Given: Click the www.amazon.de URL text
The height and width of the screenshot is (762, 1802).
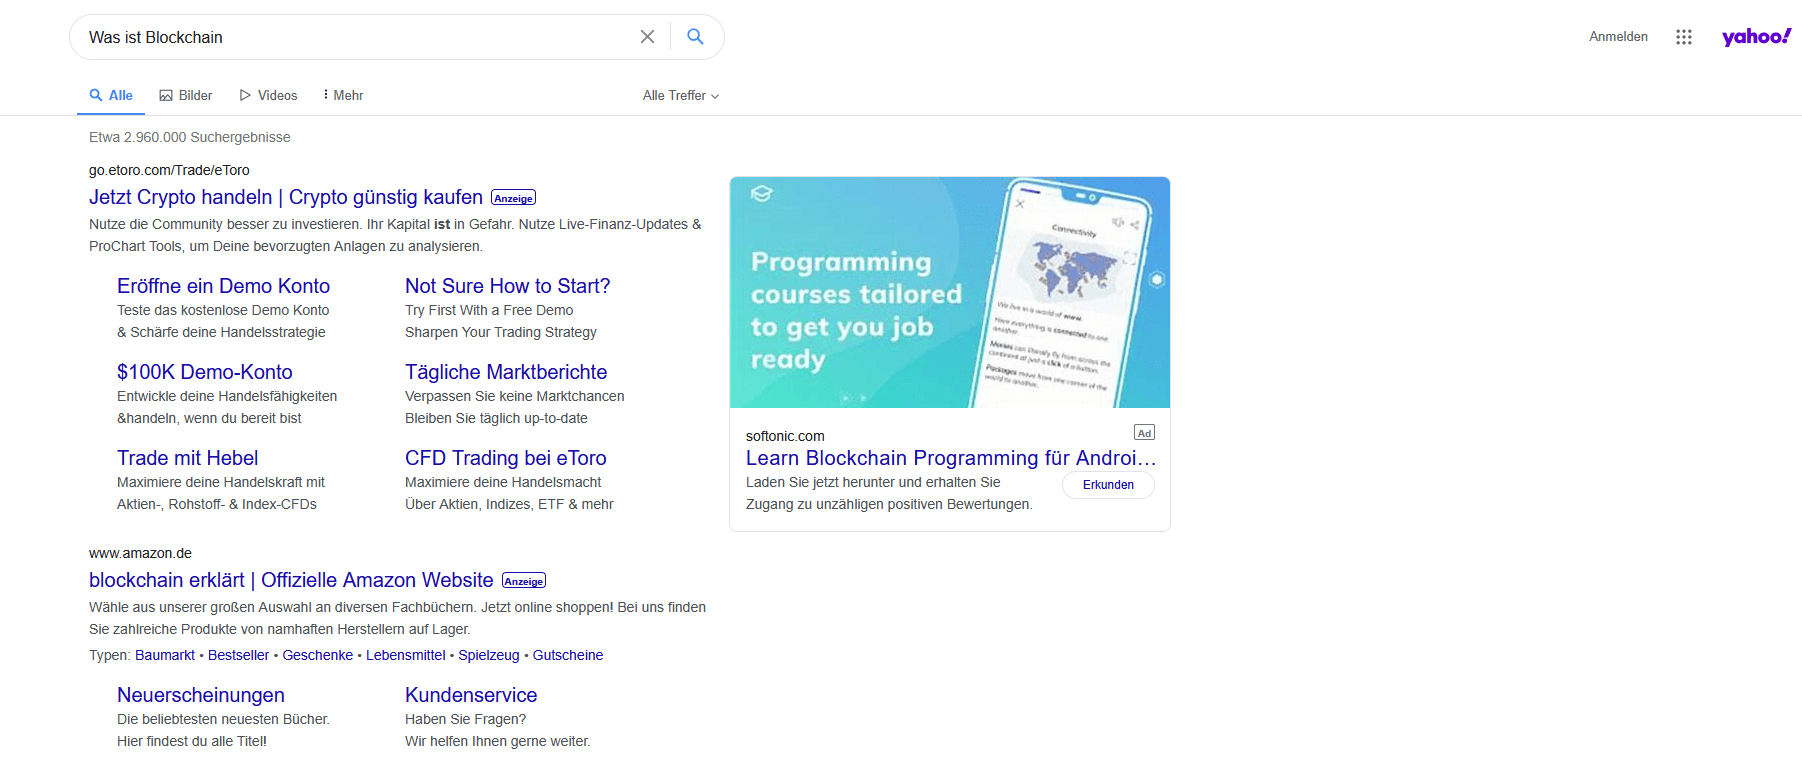Looking at the screenshot, I should coord(140,553).
